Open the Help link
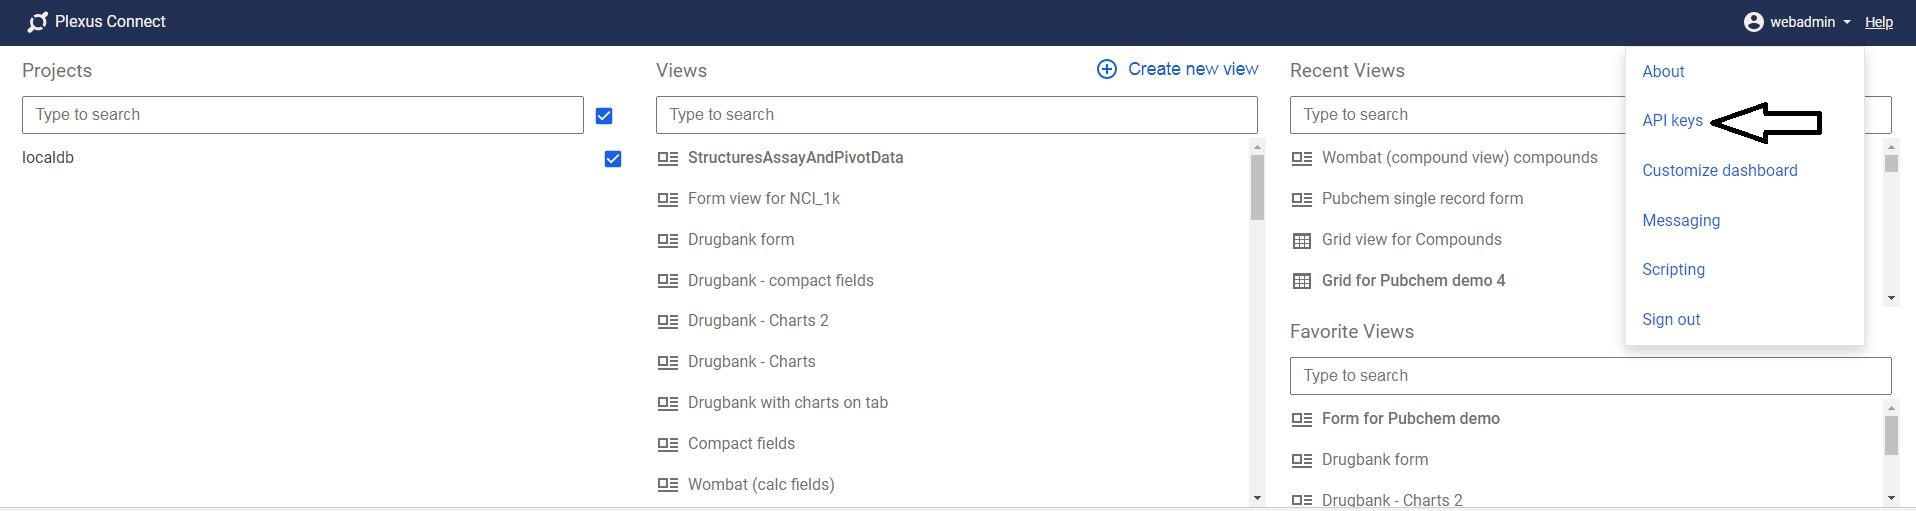This screenshot has width=1916, height=511. coord(1878,22)
